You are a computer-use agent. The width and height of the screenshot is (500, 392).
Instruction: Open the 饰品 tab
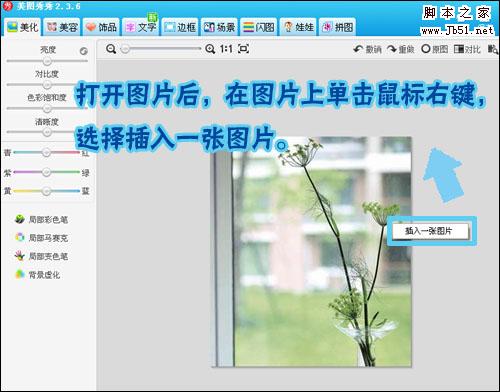tap(101, 27)
